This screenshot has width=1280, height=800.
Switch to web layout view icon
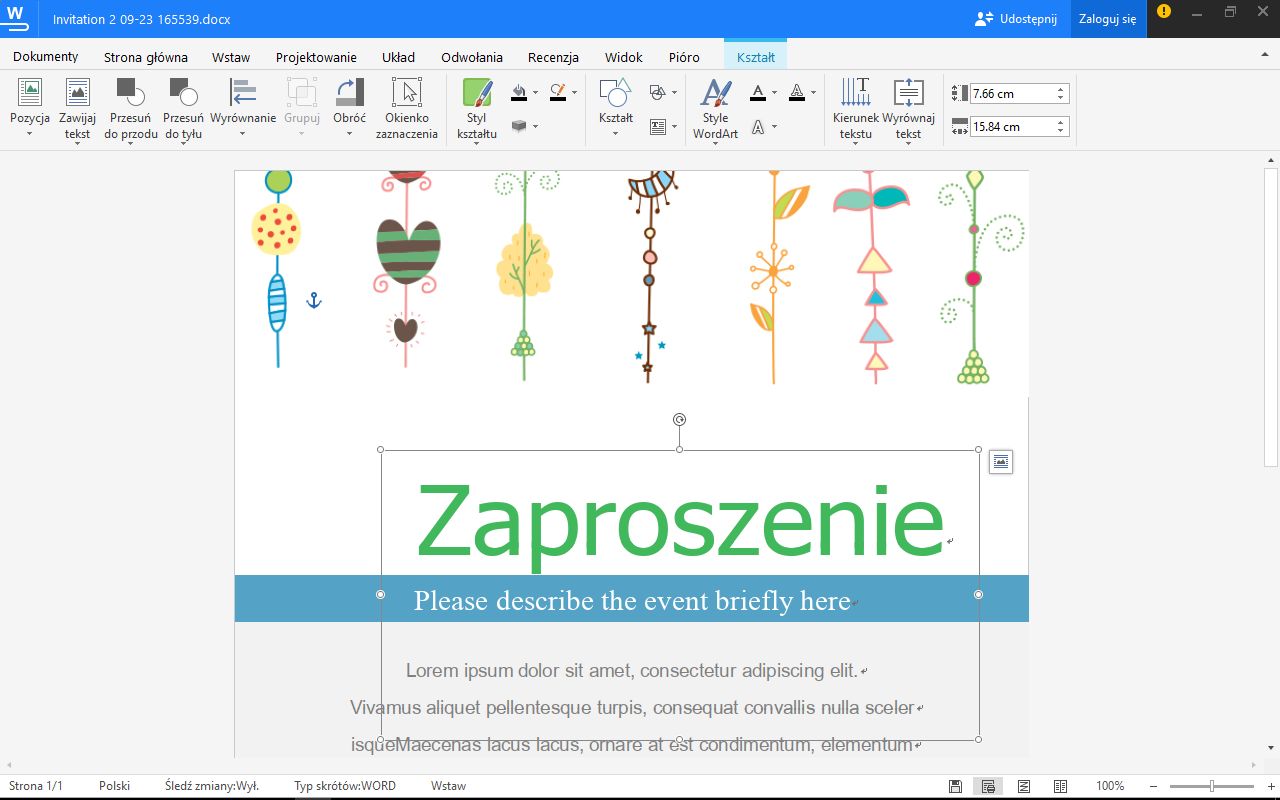(1024, 786)
